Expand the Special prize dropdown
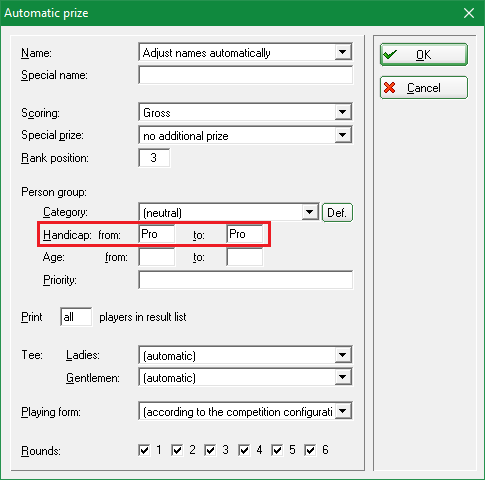The width and height of the screenshot is (485, 480). click(342, 135)
